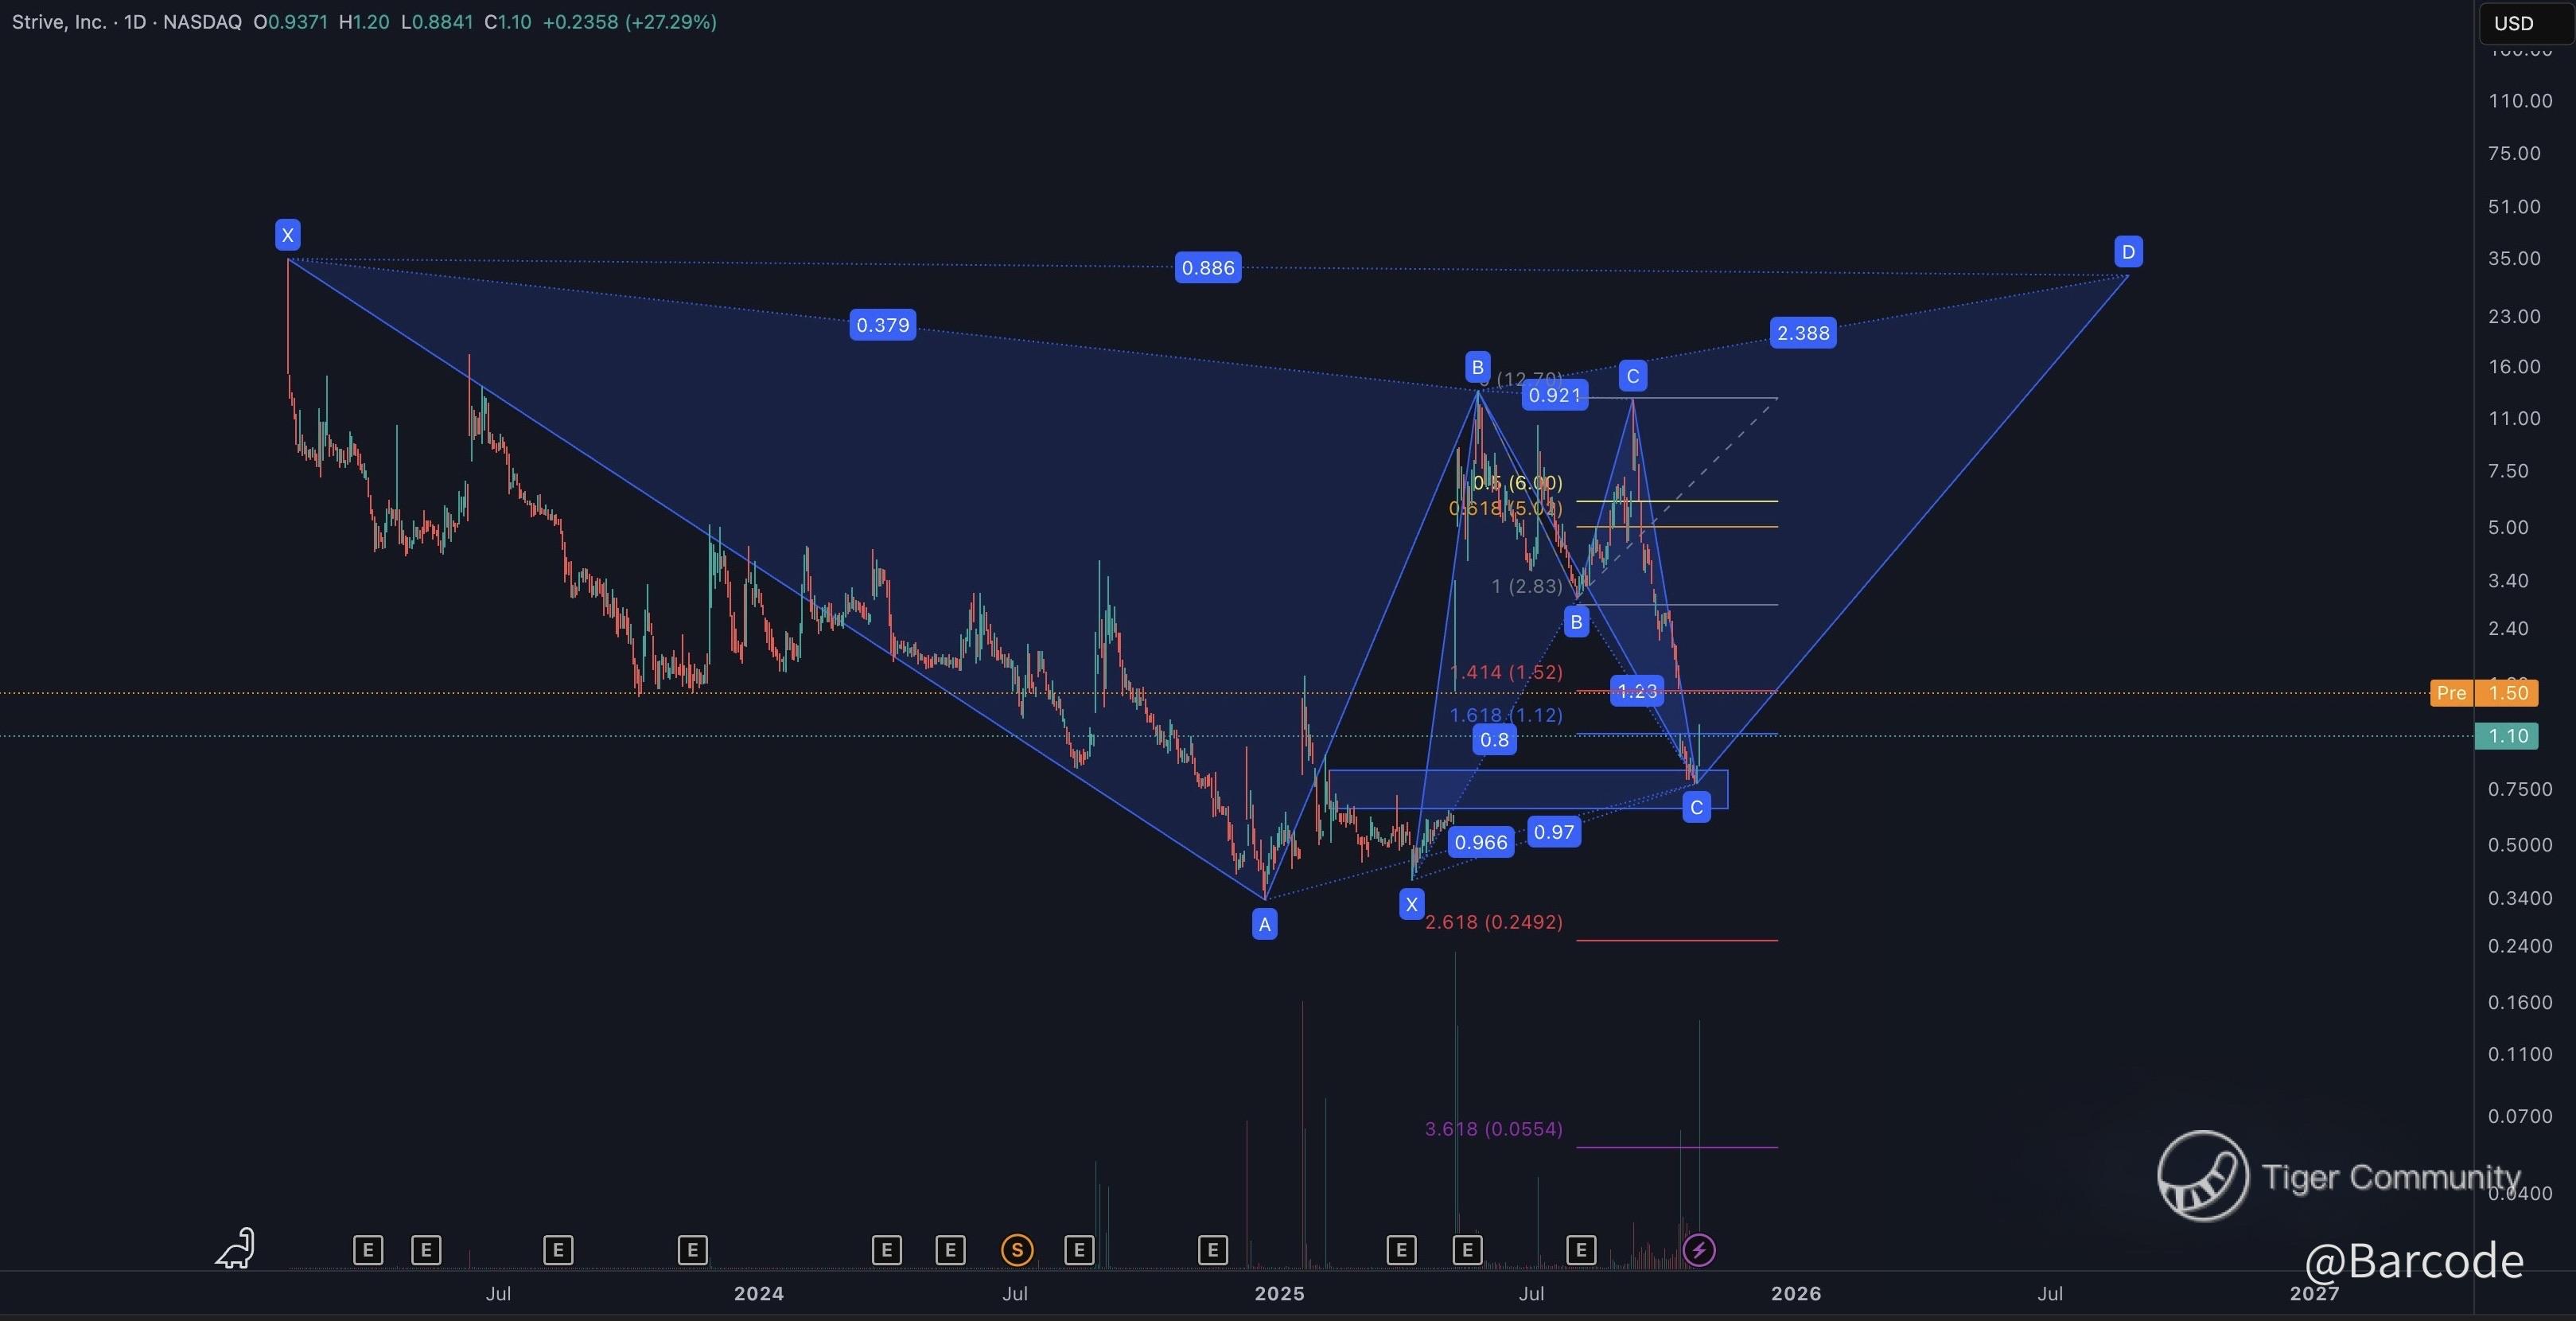This screenshot has width=2576, height=1321.
Task: Select the A point label at the chart low
Action: pyautogui.click(x=1264, y=924)
